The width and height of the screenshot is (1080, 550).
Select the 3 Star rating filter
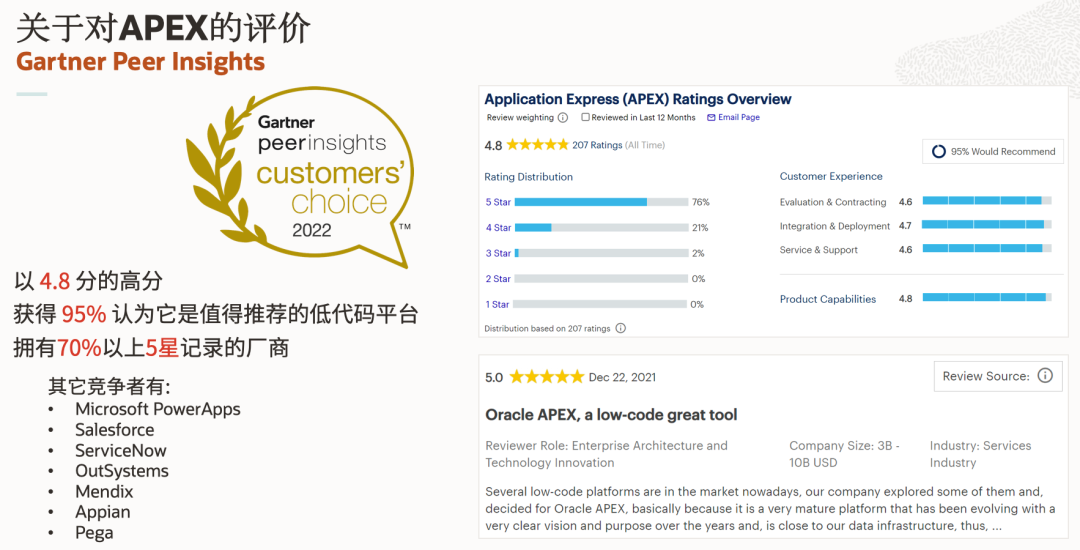point(498,253)
